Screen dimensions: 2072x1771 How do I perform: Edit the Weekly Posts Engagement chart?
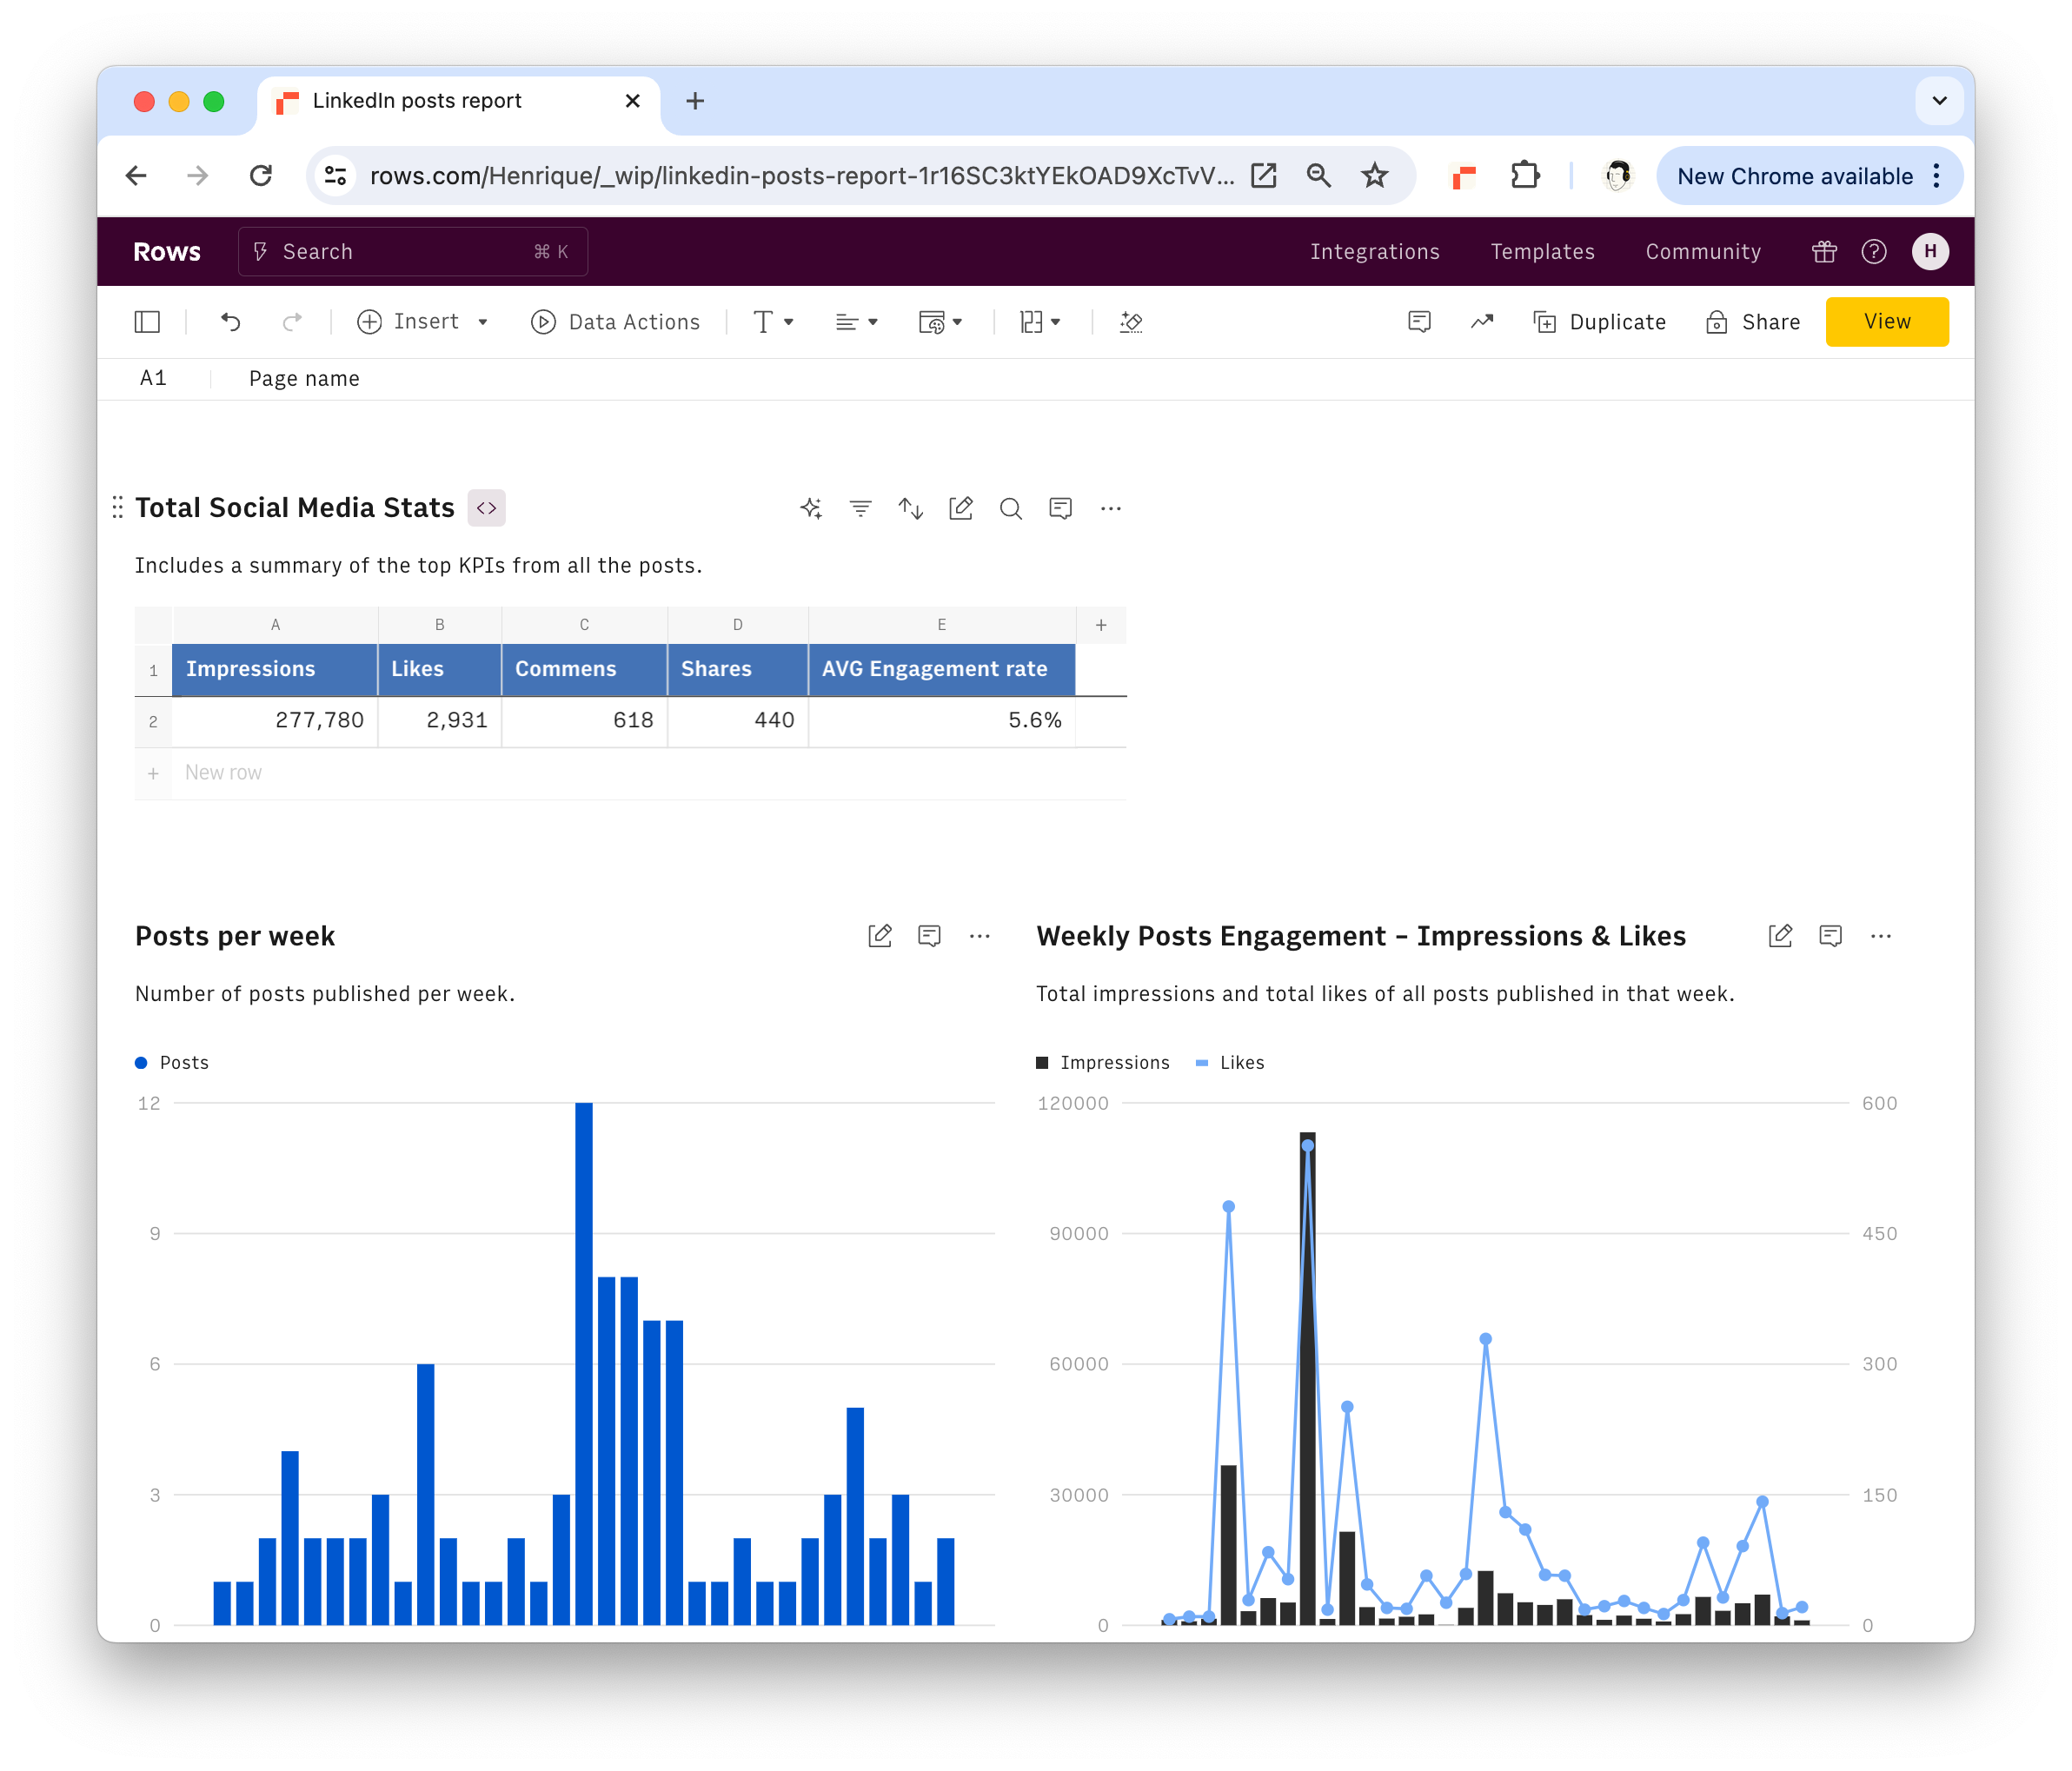(1780, 936)
